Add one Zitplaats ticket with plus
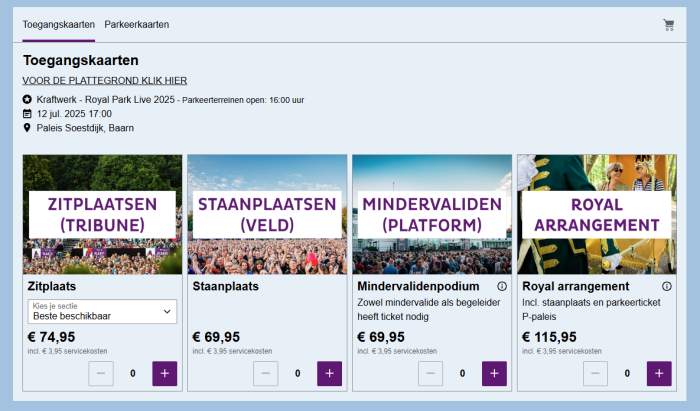The image size is (700, 411). pos(165,374)
